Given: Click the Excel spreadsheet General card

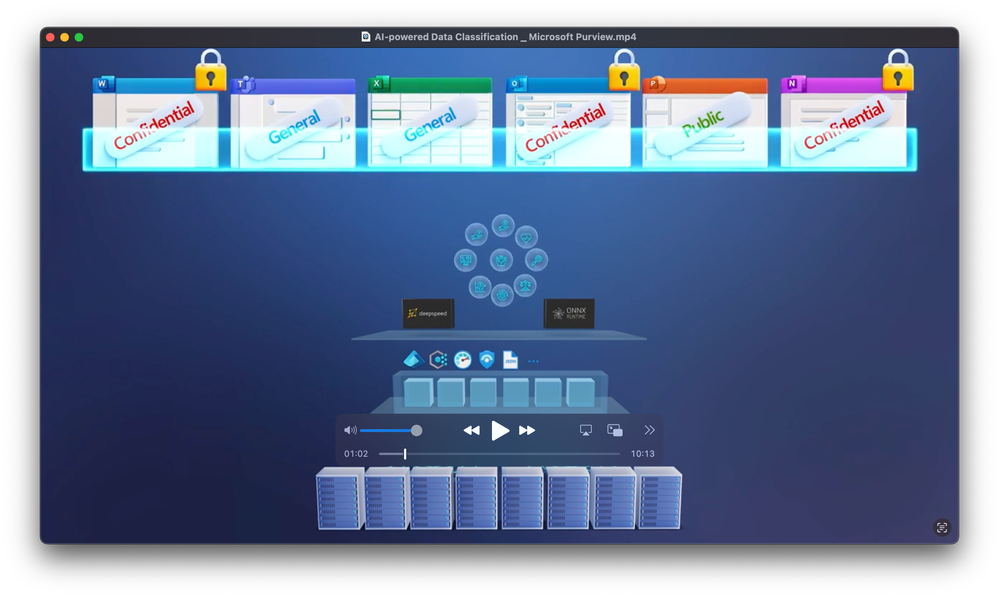Looking at the screenshot, I should (x=430, y=123).
